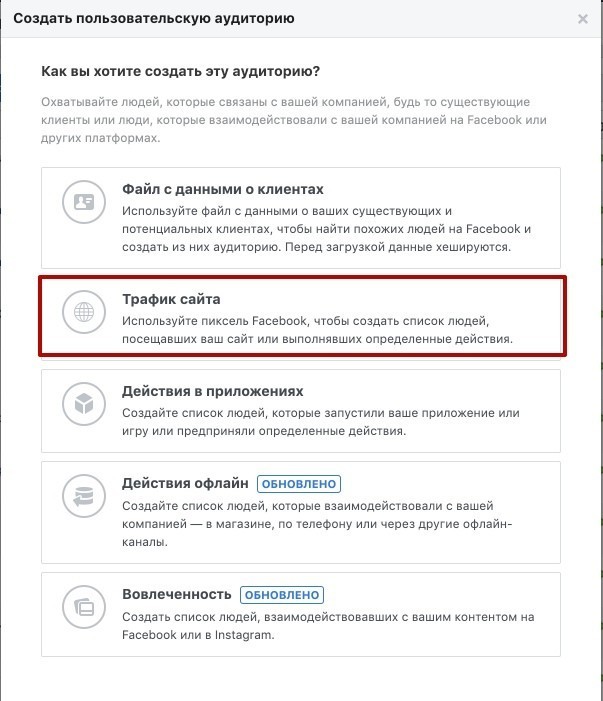Screen dimensions: 603x701
Task: Click the customer file contact-card icon
Action: coord(84,202)
